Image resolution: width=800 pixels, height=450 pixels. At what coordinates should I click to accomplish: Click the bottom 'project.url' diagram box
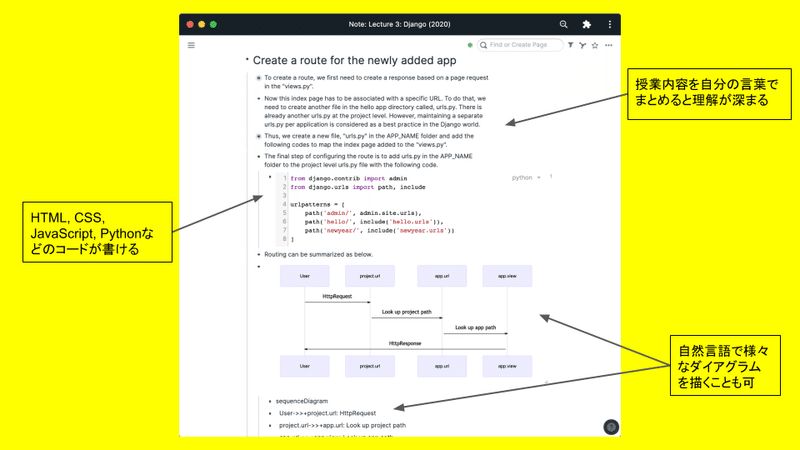click(370, 366)
